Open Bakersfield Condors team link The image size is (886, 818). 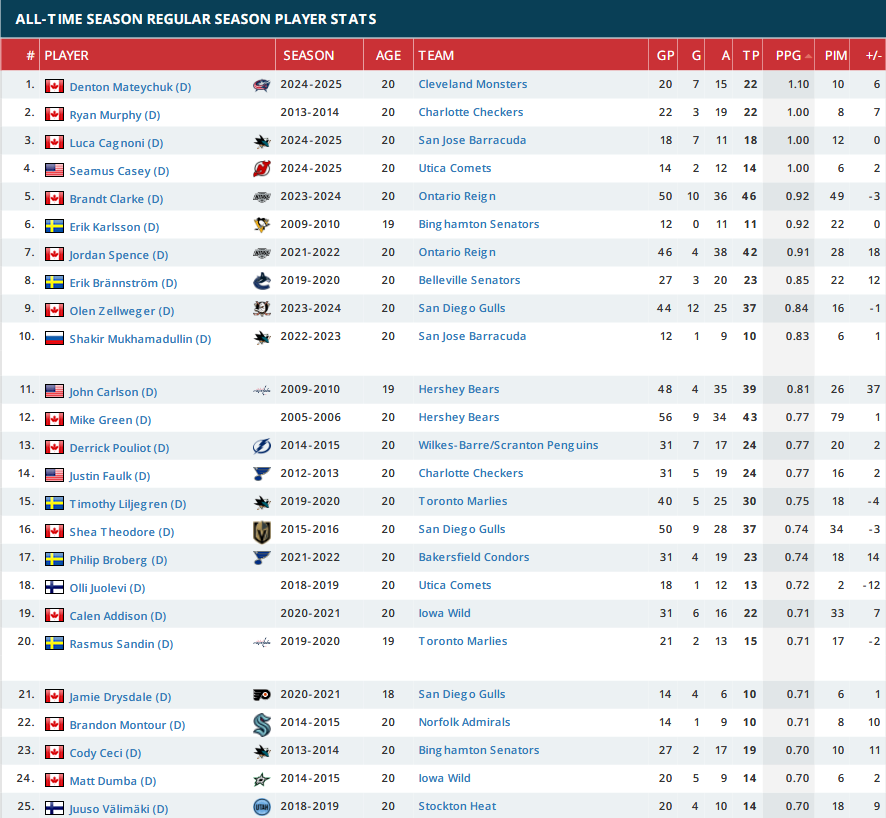474,557
